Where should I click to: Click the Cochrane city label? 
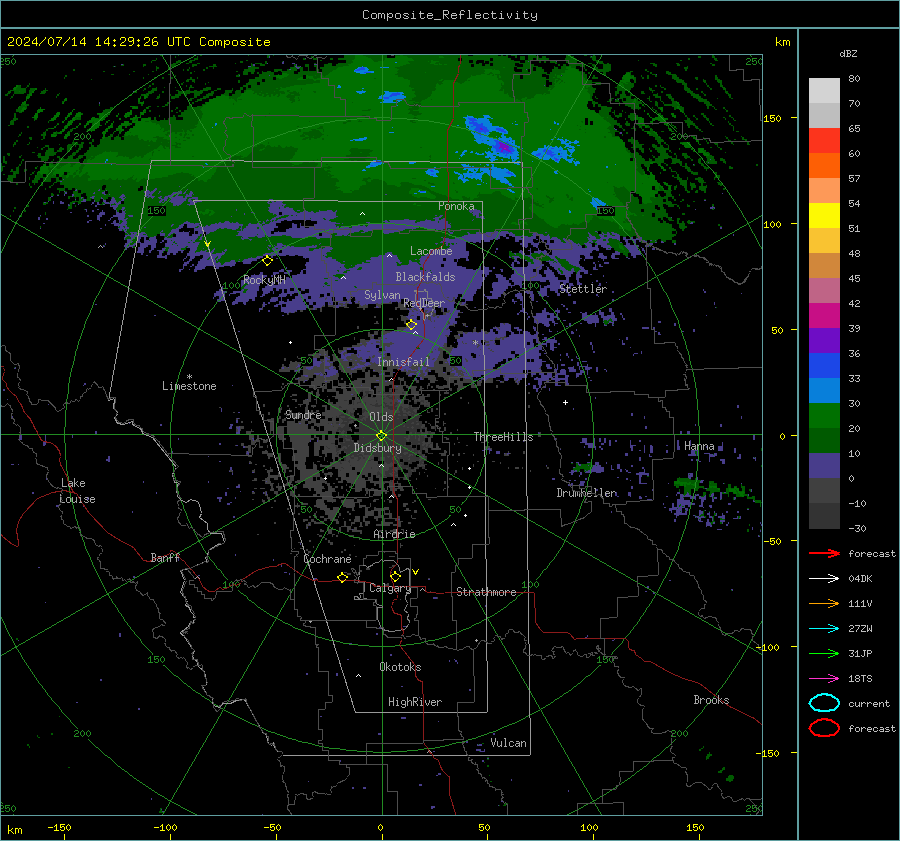[327, 559]
